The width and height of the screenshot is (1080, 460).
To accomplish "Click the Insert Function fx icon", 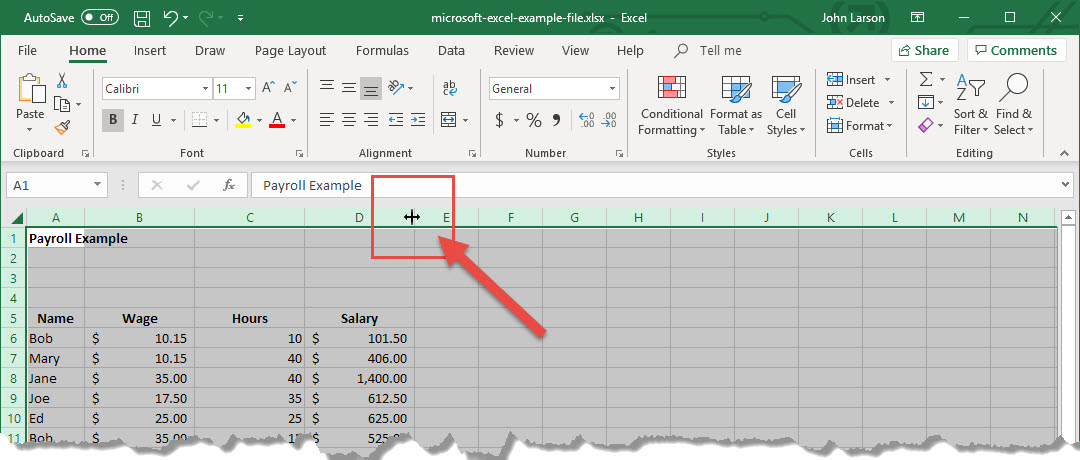I will coord(229,185).
